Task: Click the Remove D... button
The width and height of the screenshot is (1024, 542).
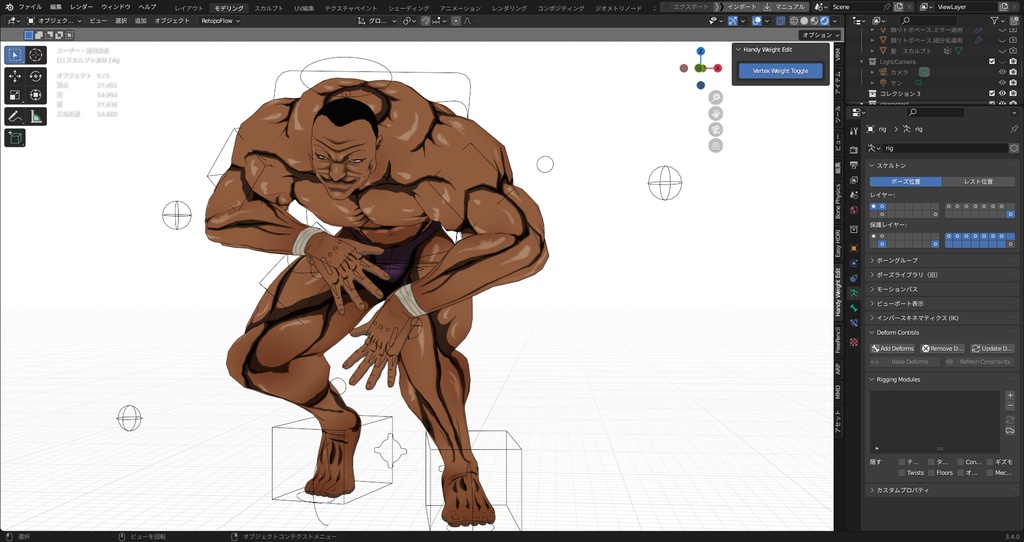Action: [942, 349]
